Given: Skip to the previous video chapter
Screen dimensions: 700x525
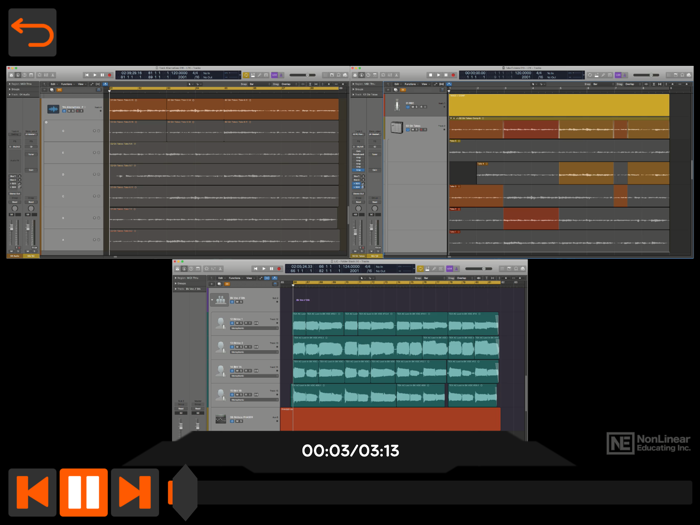Looking at the screenshot, I should pos(32,492).
